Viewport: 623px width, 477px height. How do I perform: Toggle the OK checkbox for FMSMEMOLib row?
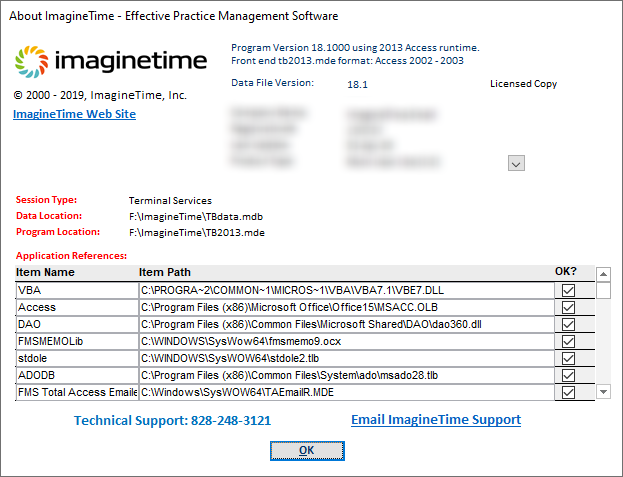[568, 342]
